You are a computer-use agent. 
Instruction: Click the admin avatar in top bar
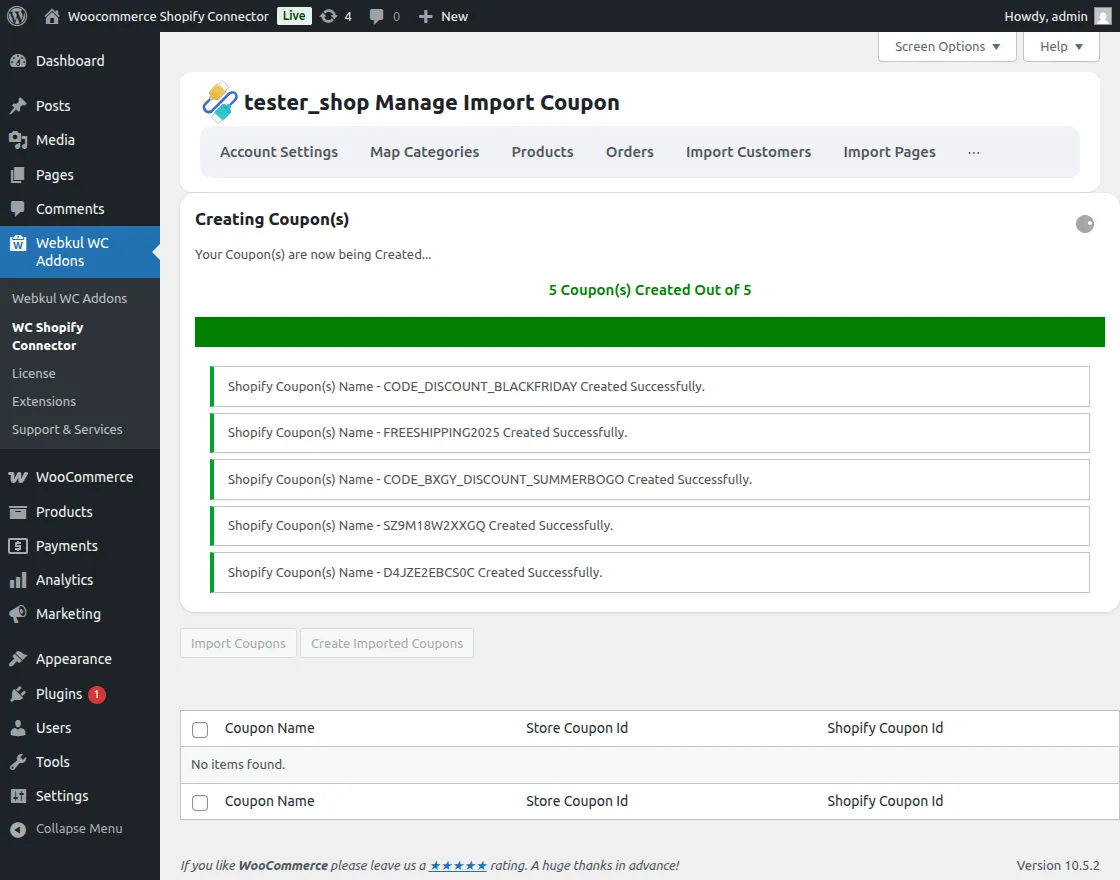(x=1103, y=16)
